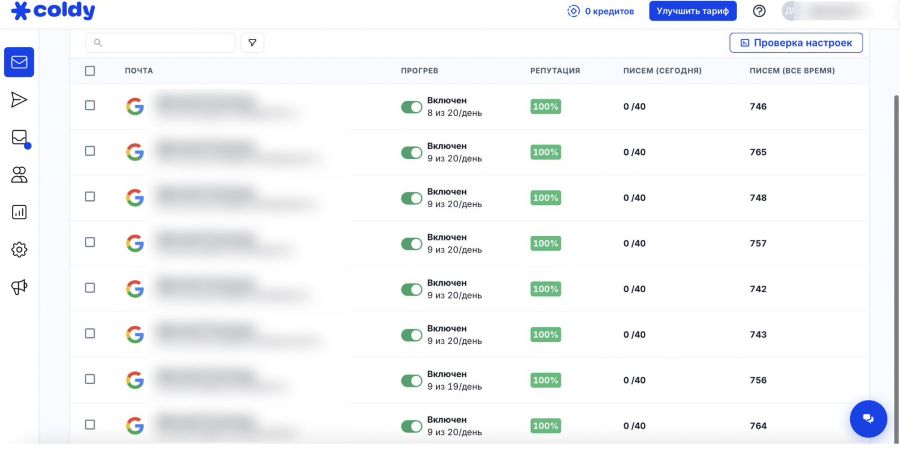Open the analytics chart icon

tap(19, 212)
